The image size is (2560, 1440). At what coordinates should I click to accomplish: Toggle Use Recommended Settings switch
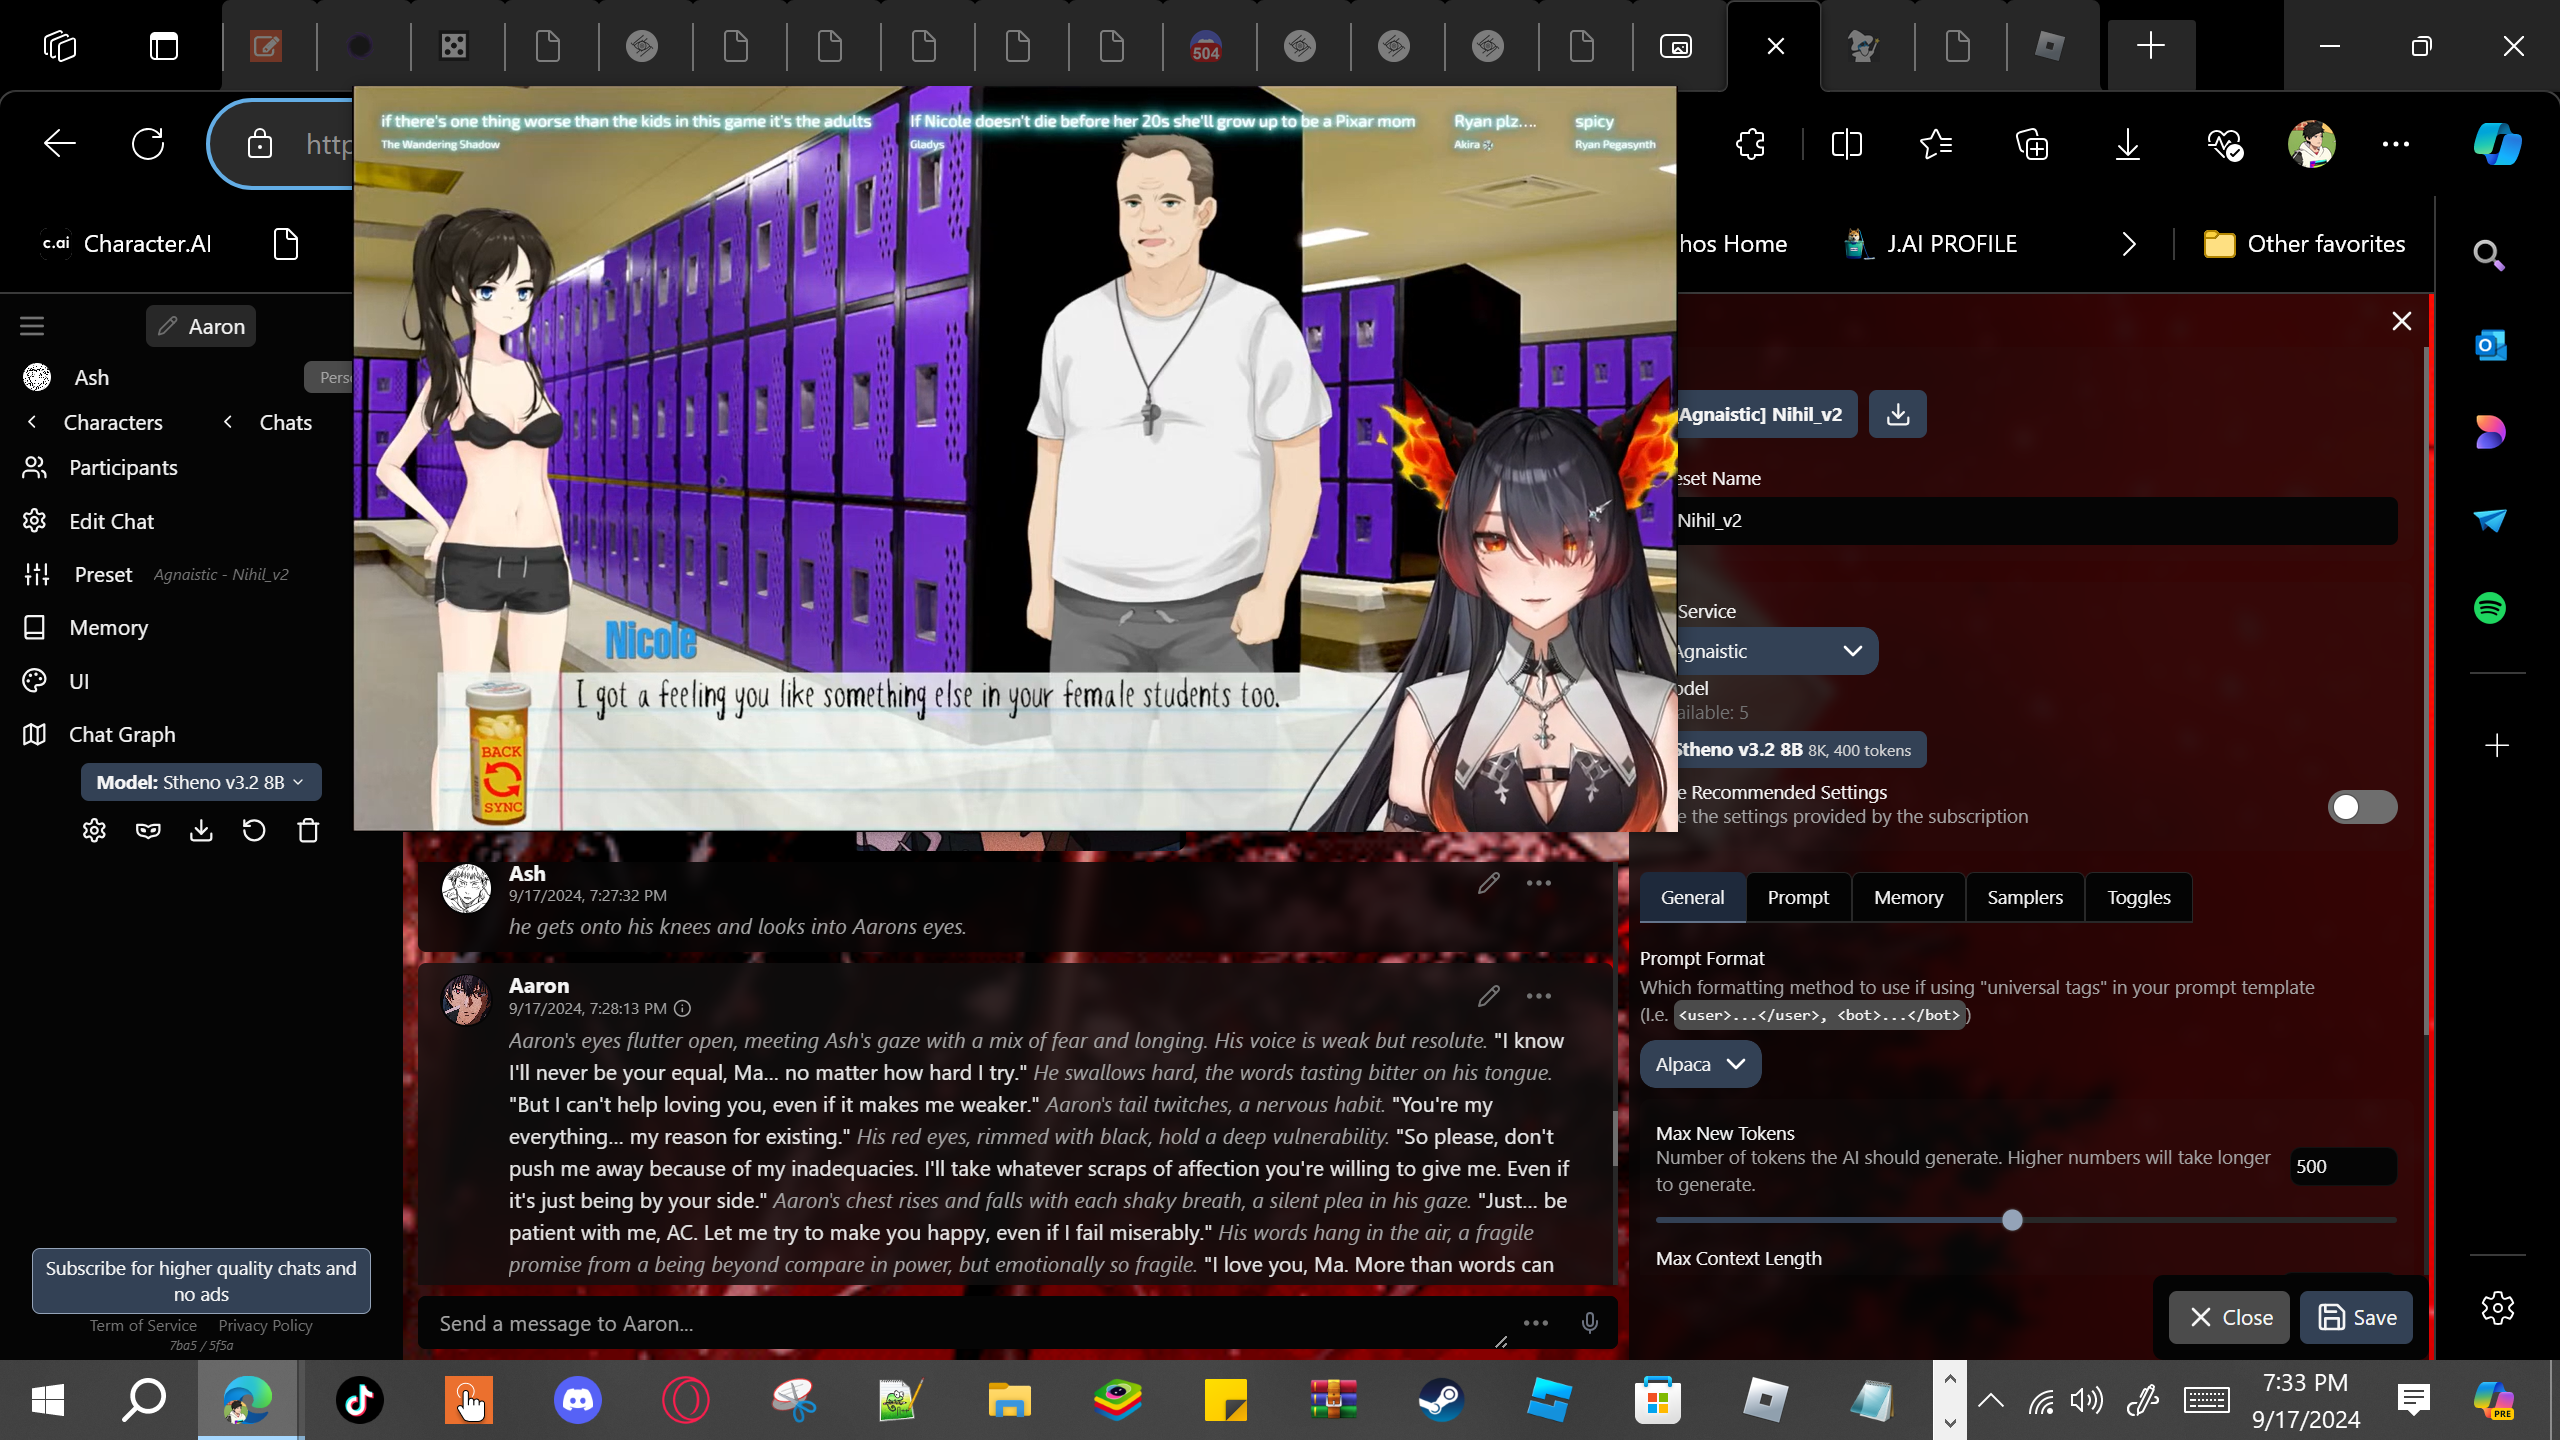pyautogui.click(x=2362, y=807)
